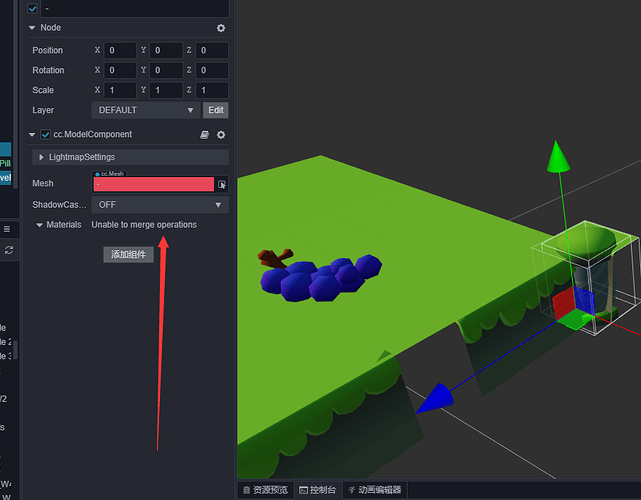
Task: Select the blue plane gizmo handle
Action: 585,300
